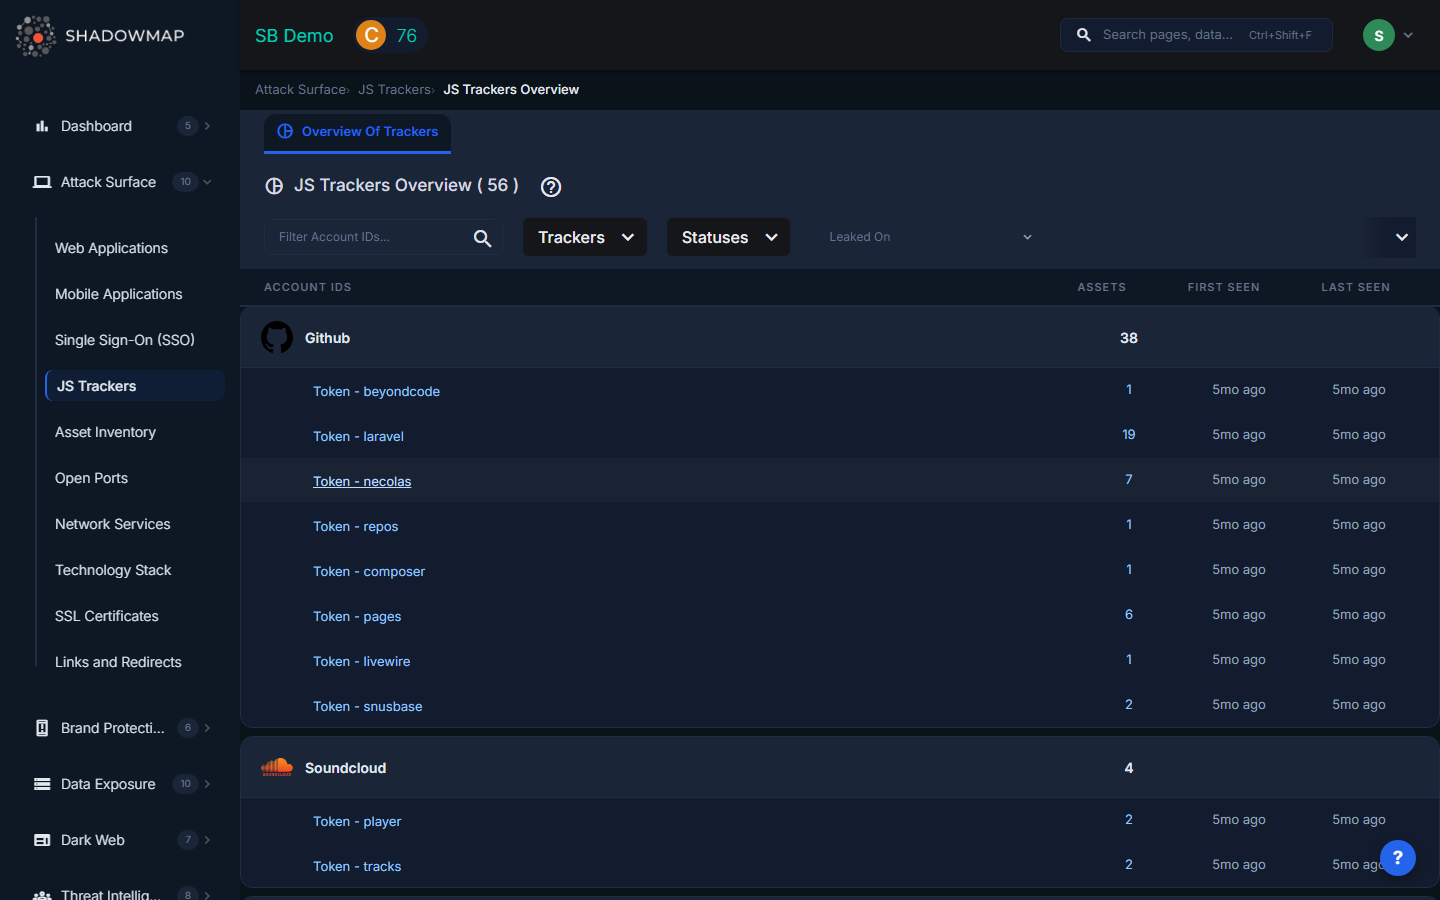Collapse the Attack Surface sidebar section
The height and width of the screenshot is (900, 1440).
click(x=207, y=182)
